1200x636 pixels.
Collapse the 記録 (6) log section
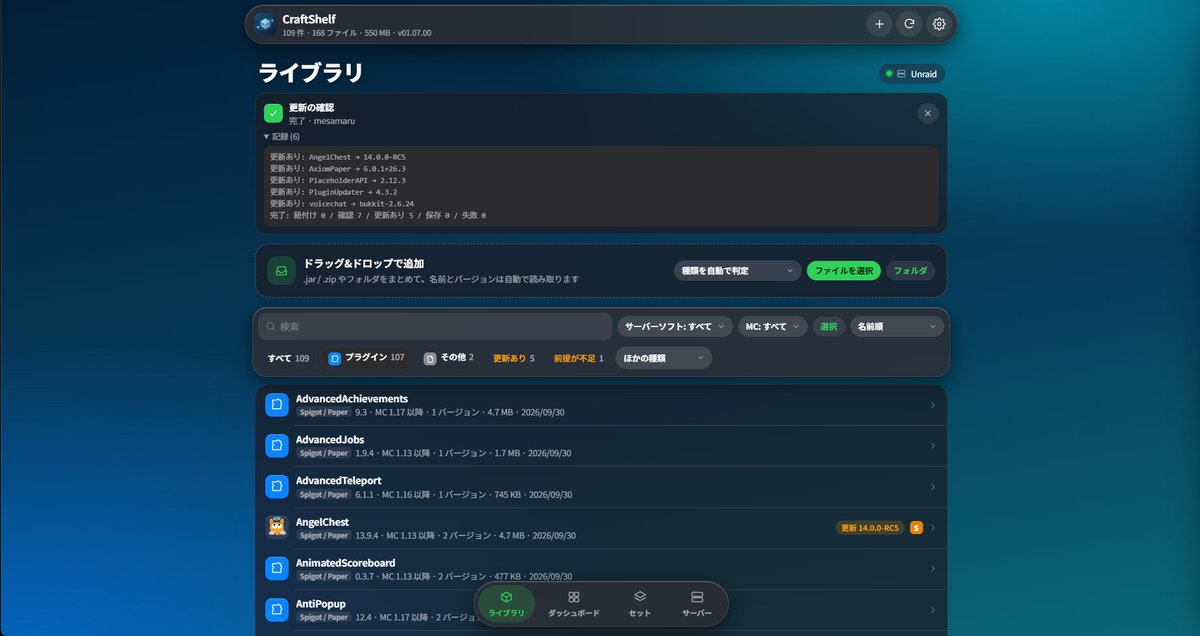(281, 136)
